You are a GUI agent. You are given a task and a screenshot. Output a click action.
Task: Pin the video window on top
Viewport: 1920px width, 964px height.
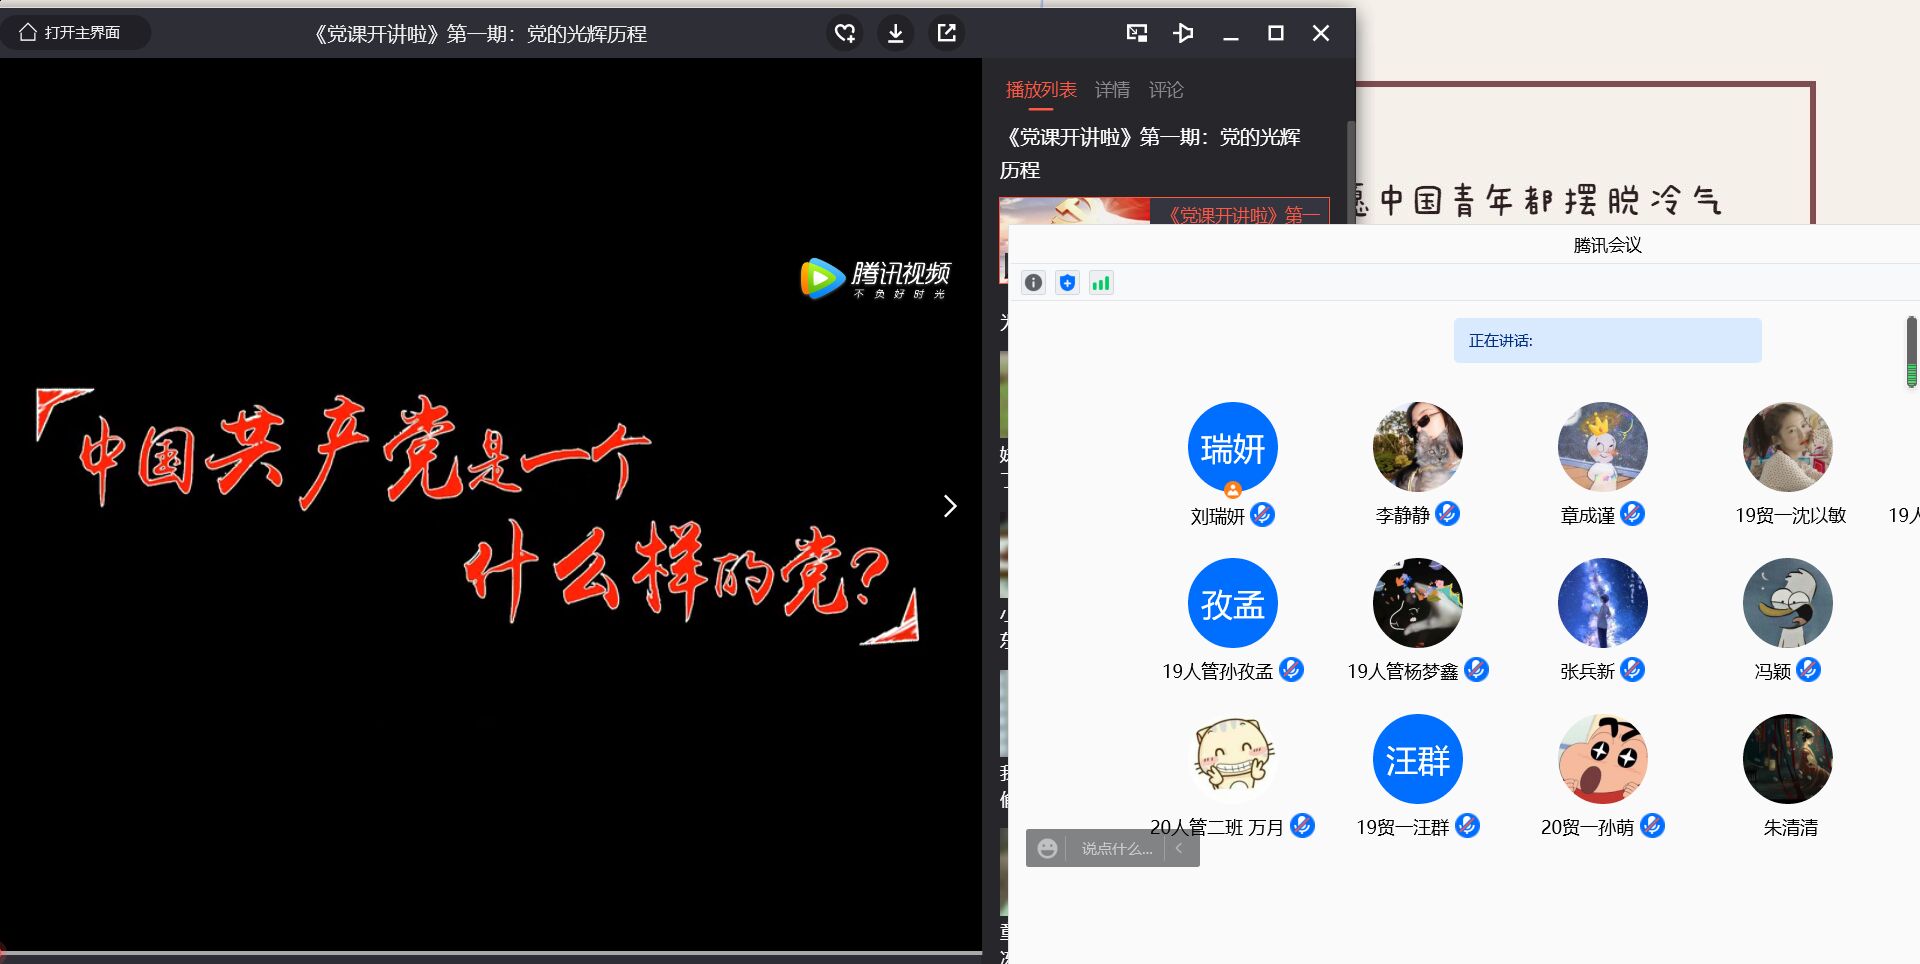pos(1183,34)
